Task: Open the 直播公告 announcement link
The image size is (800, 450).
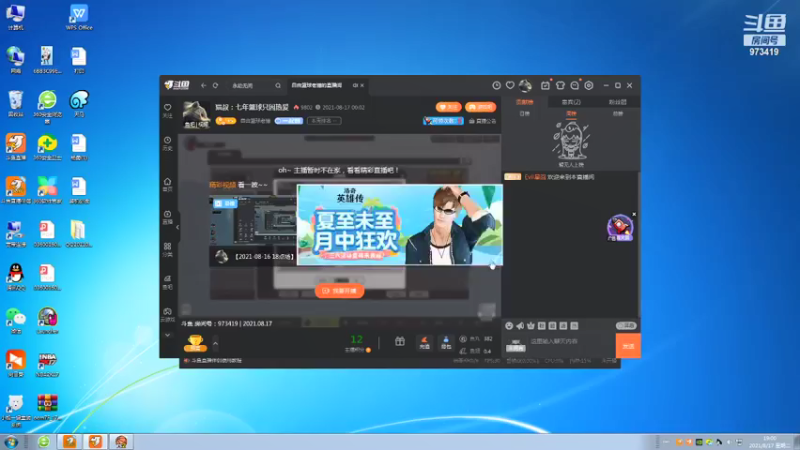Action: (x=482, y=121)
